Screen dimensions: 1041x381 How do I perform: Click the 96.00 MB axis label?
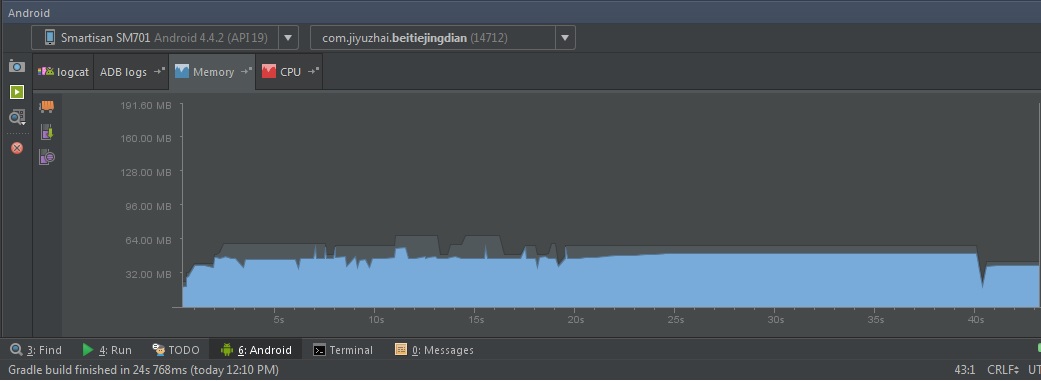pos(149,206)
